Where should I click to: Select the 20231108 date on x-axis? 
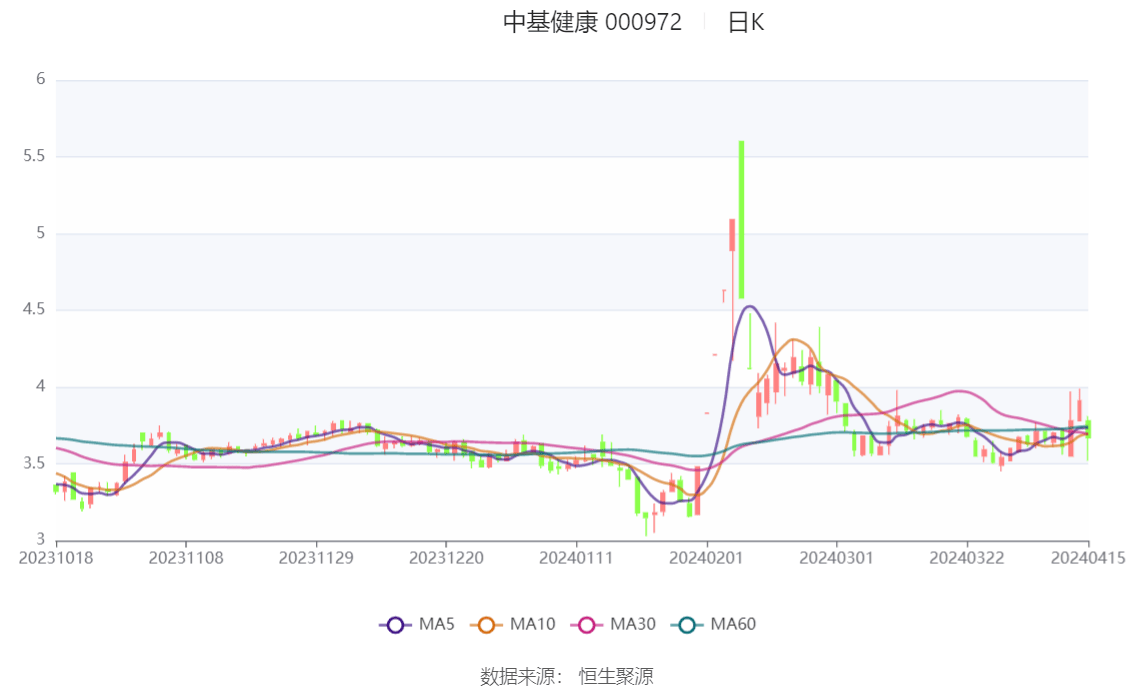(x=186, y=557)
